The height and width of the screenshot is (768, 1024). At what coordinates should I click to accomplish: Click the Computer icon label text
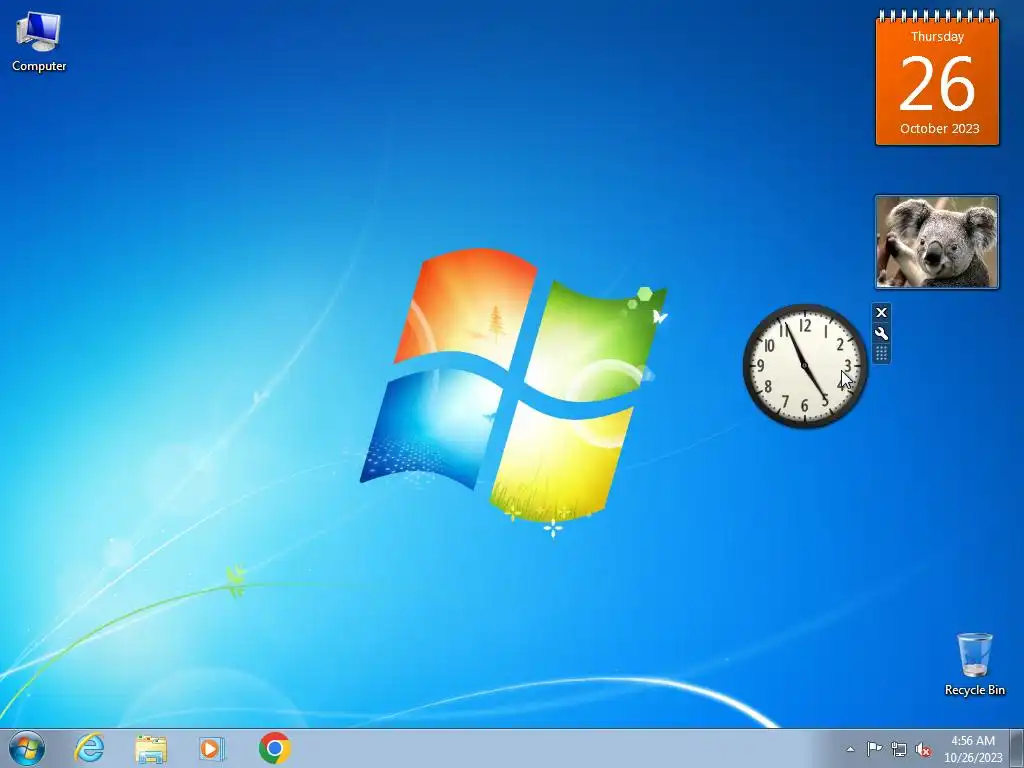coord(39,66)
